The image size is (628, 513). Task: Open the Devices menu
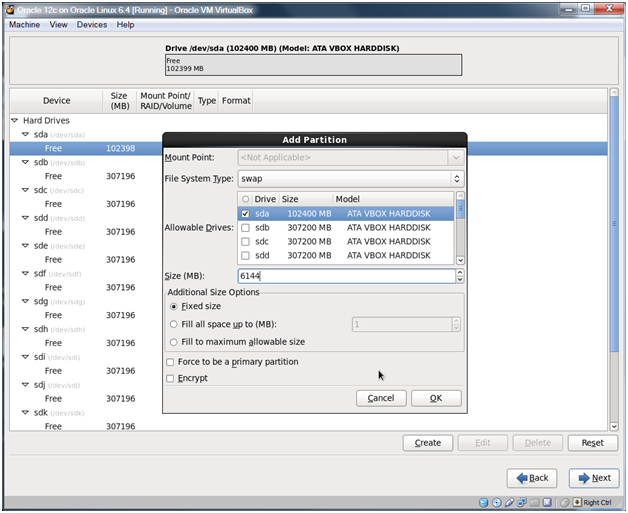click(91, 24)
